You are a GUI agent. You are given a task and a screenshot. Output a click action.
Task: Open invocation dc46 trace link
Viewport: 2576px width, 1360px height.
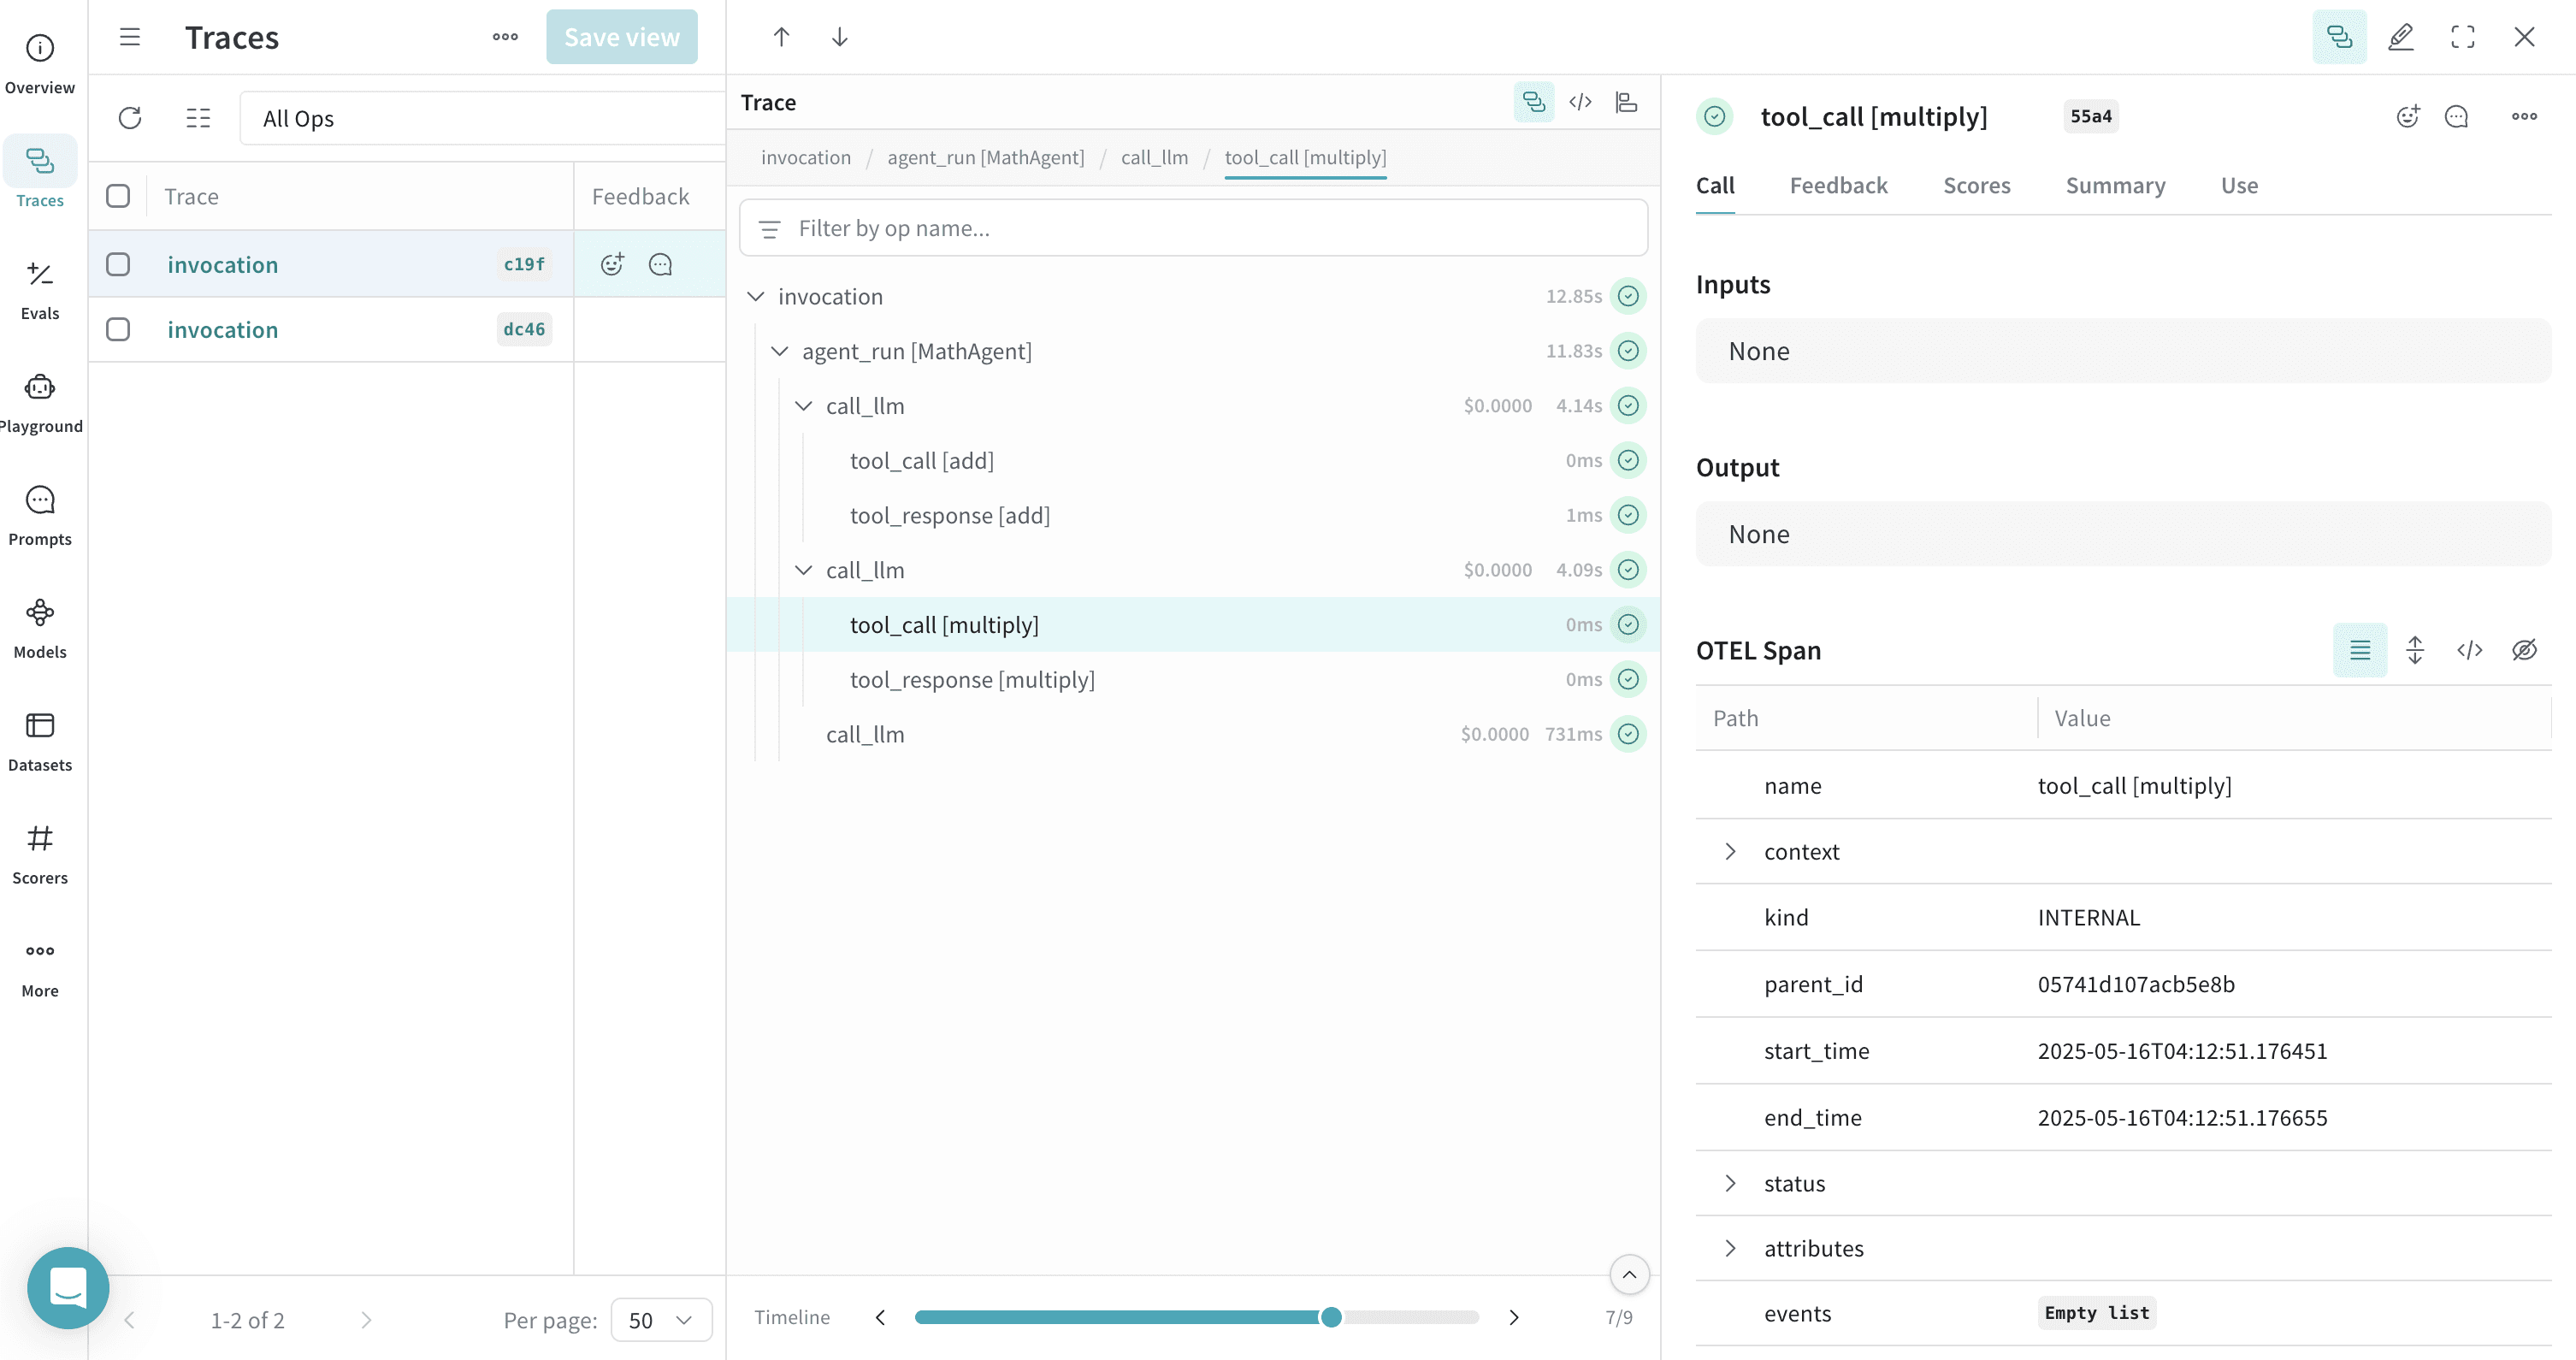coord(222,329)
